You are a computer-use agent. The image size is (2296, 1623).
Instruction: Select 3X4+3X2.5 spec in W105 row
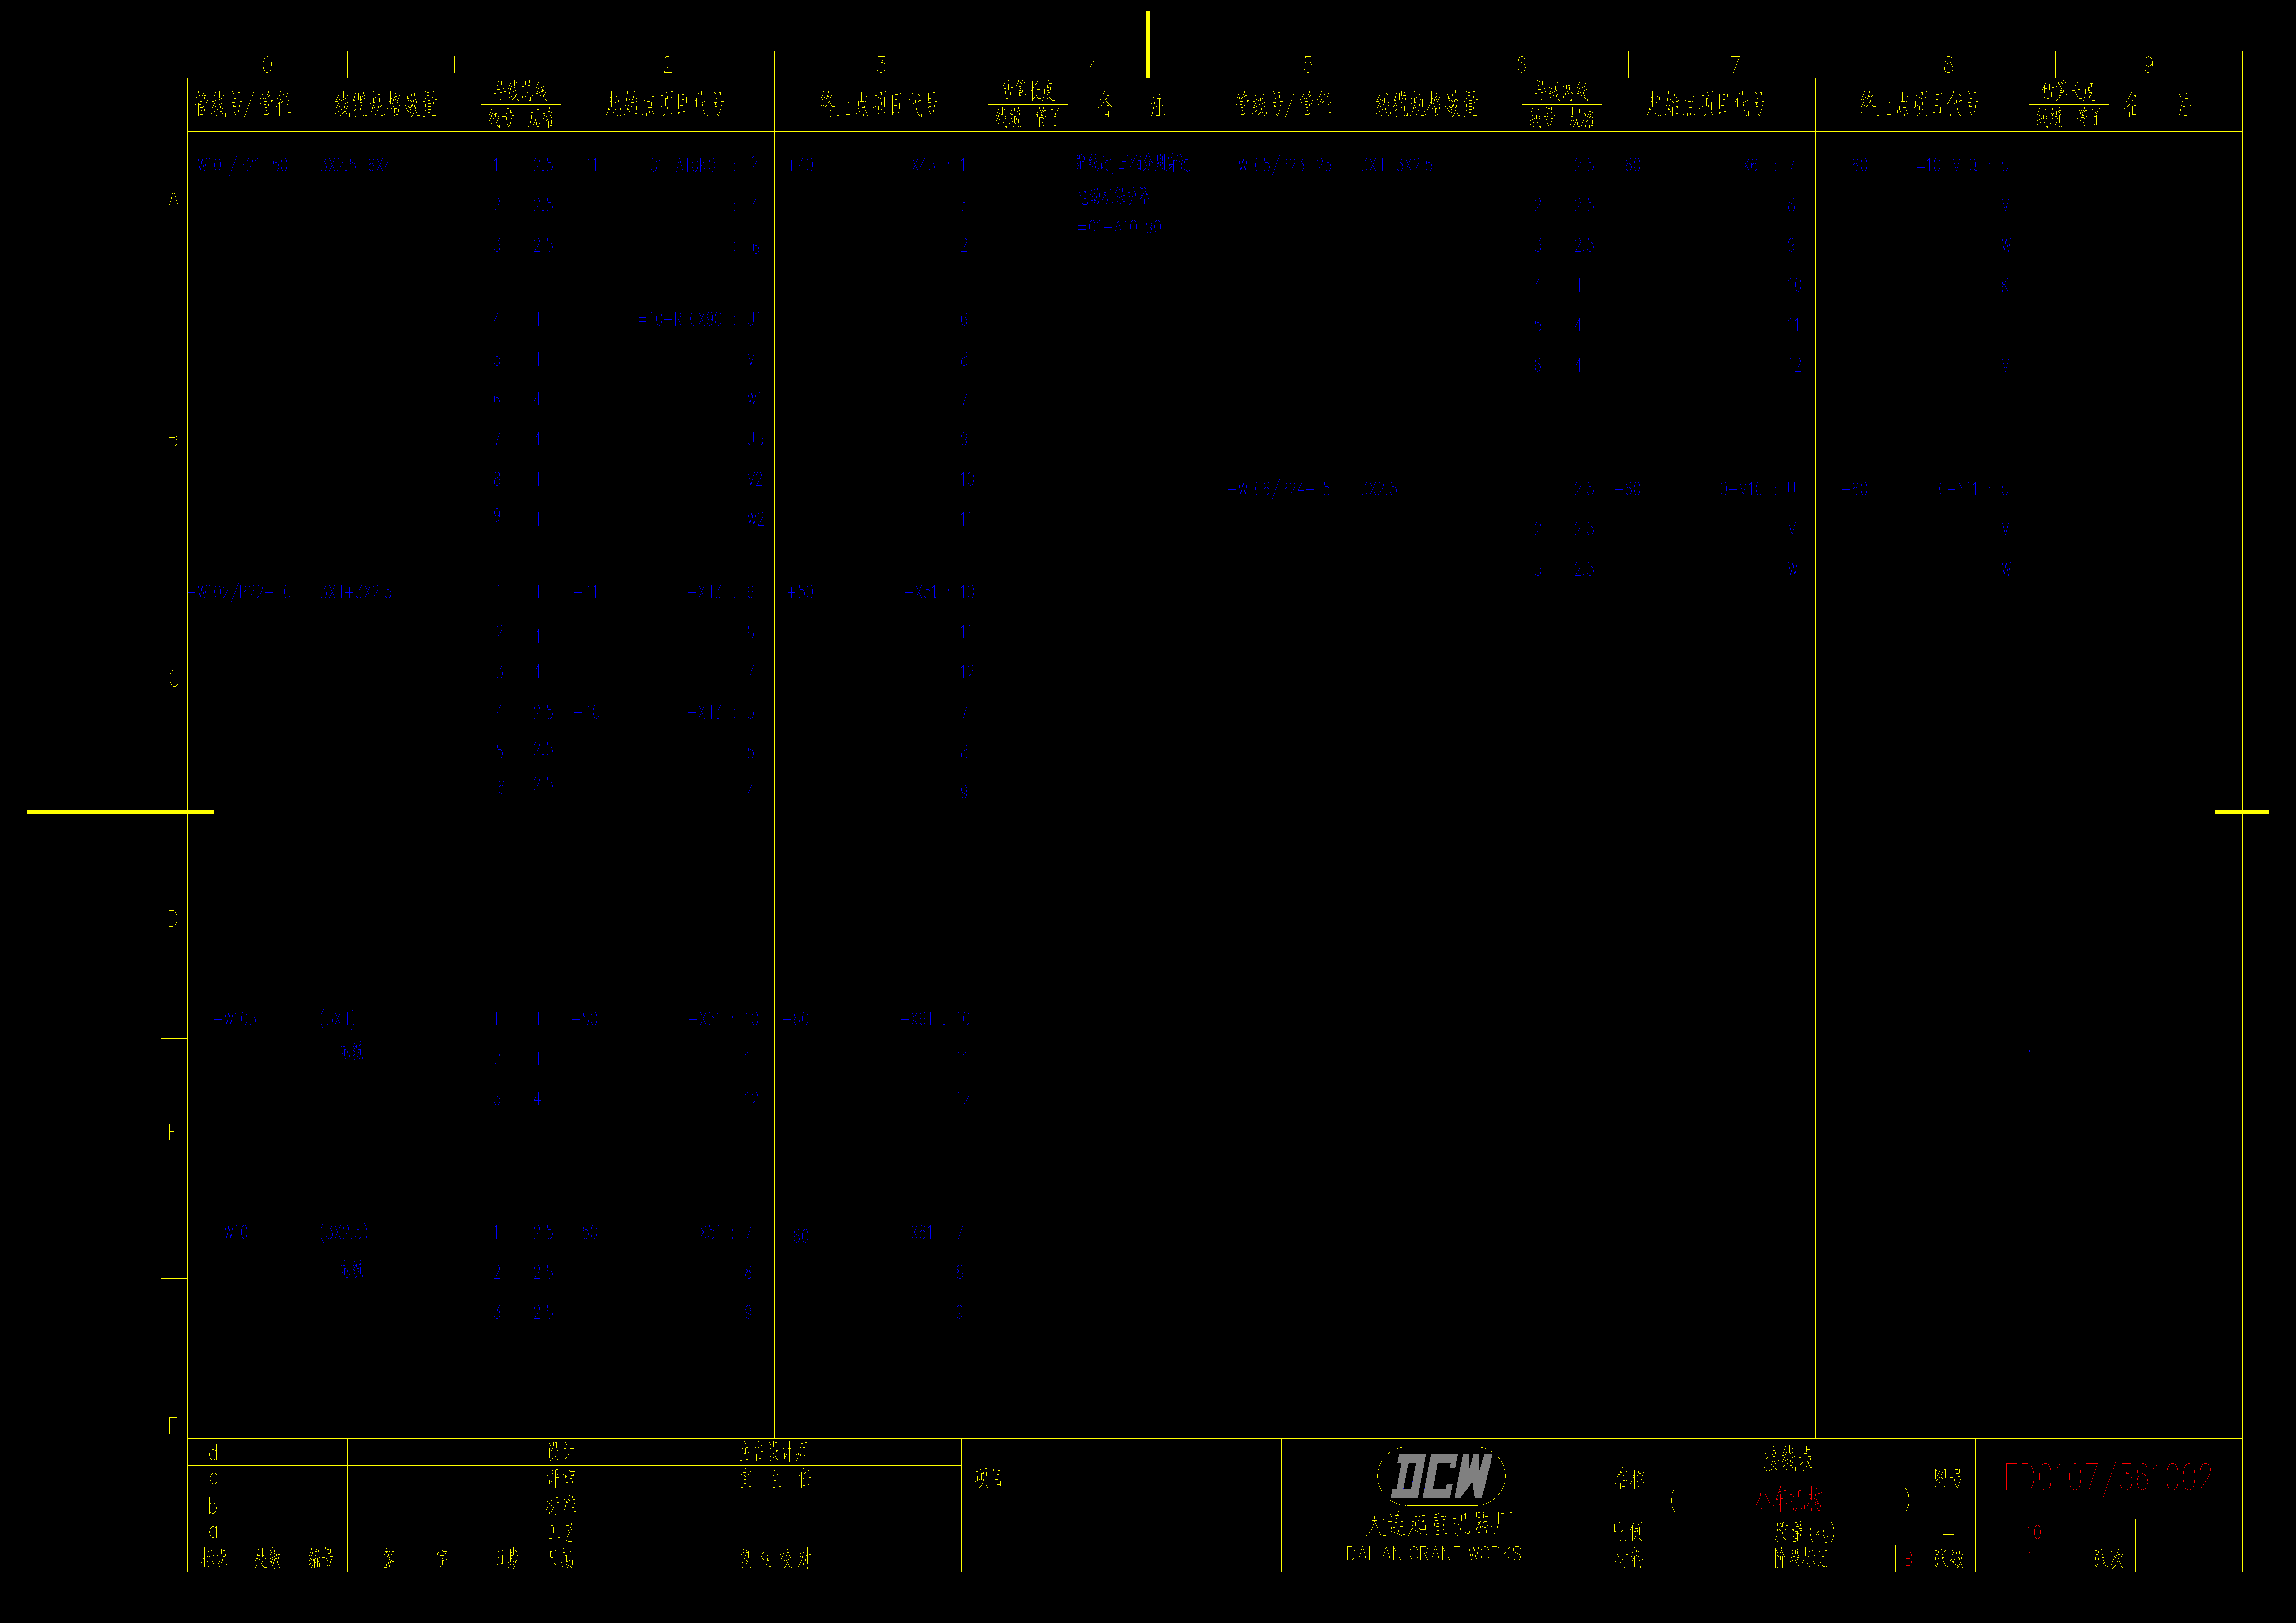[1397, 165]
